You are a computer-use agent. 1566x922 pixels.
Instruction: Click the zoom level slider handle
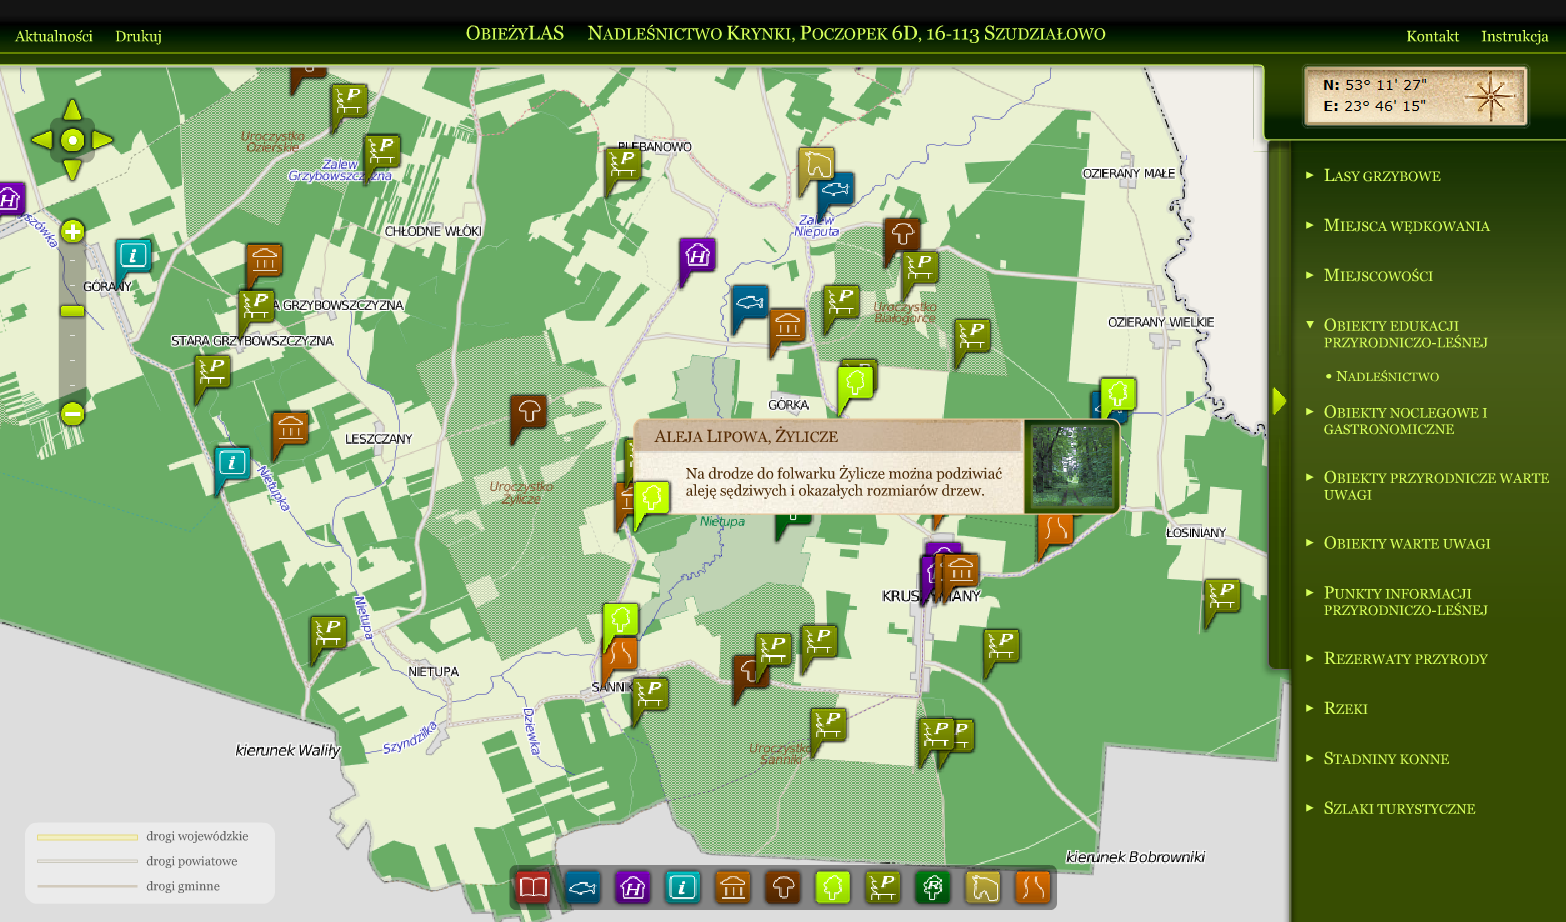72,311
